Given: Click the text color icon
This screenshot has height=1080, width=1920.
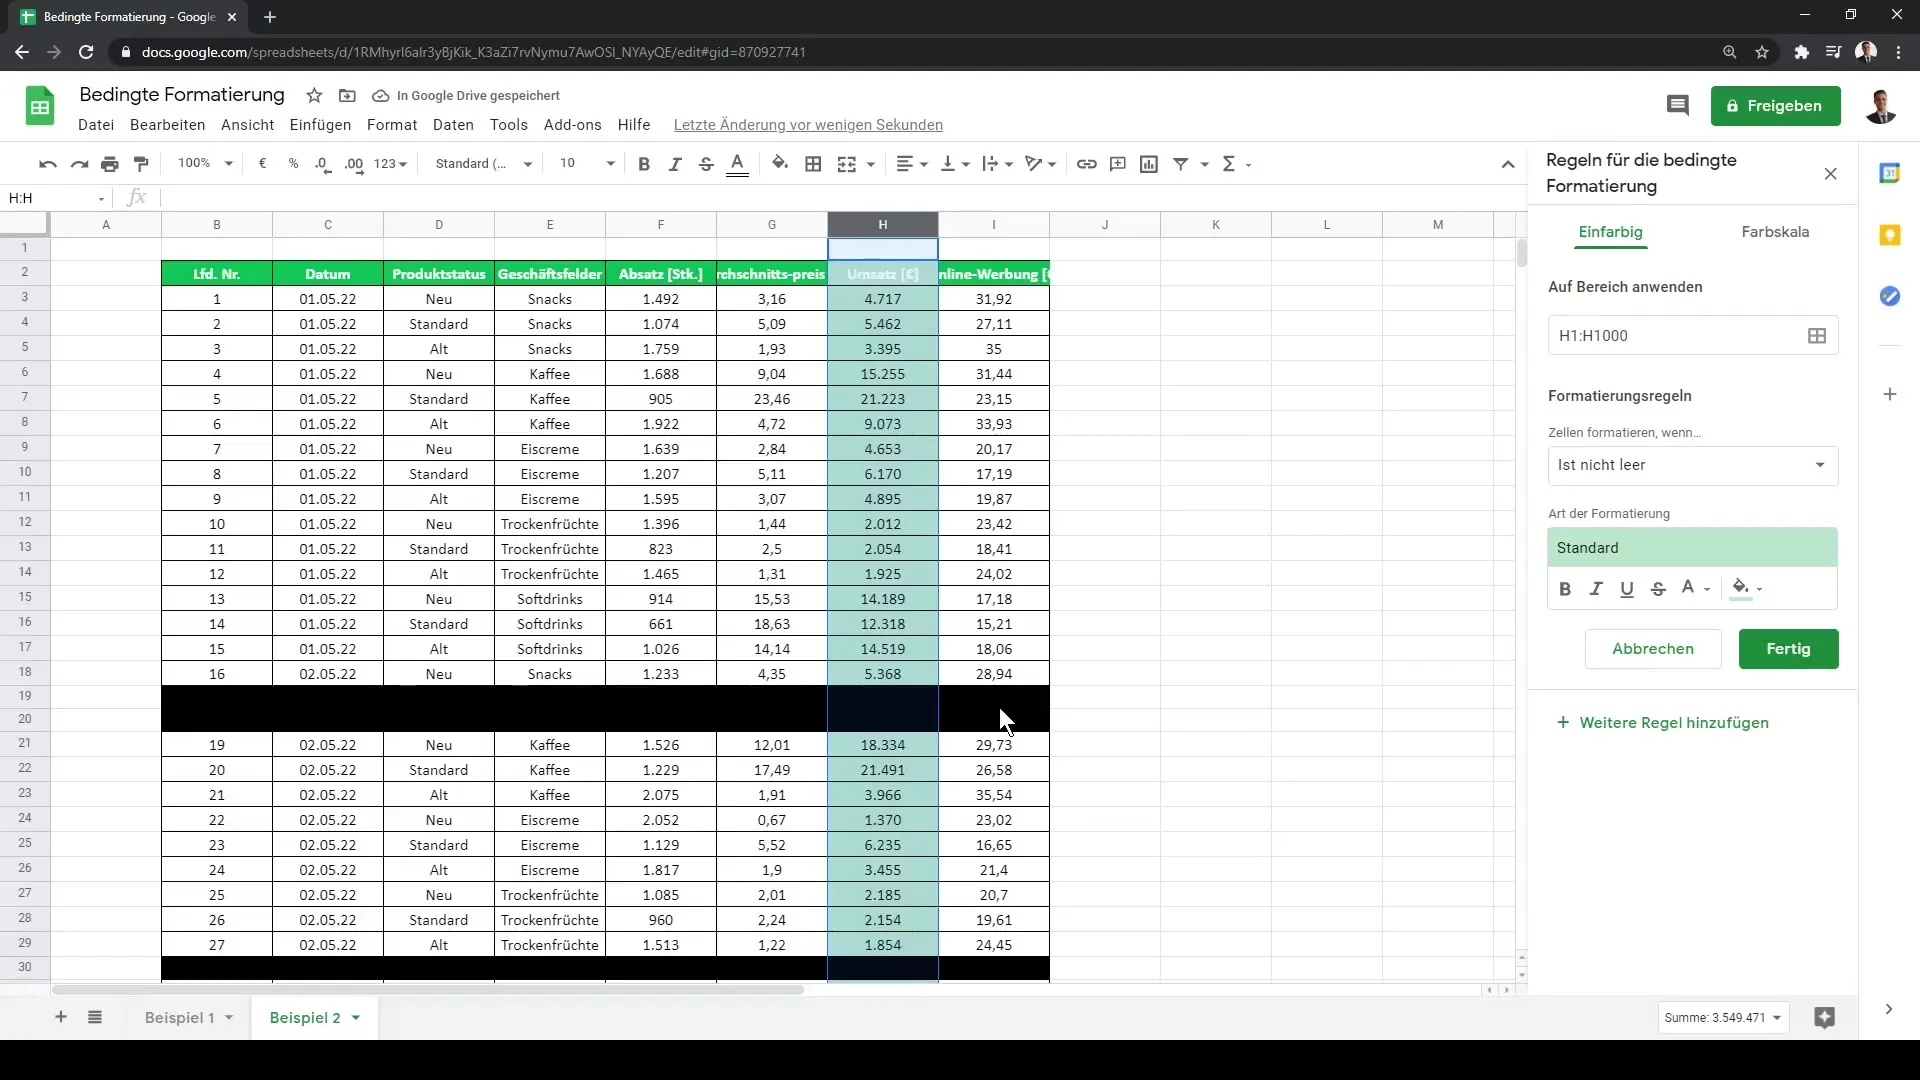Looking at the screenshot, I should tap(1689, 589).
